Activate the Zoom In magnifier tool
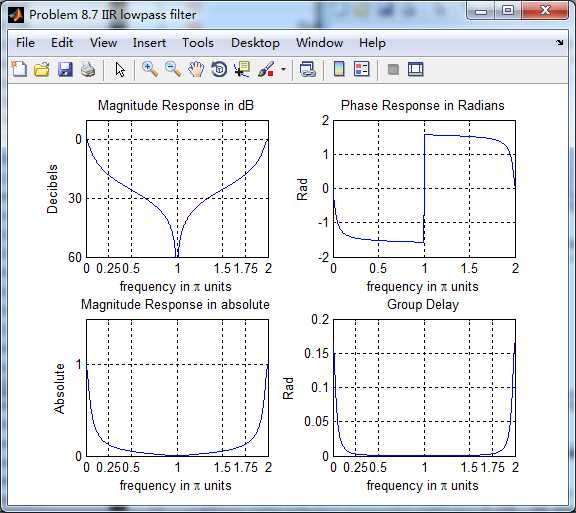576x513 pixels. [150, 69]
